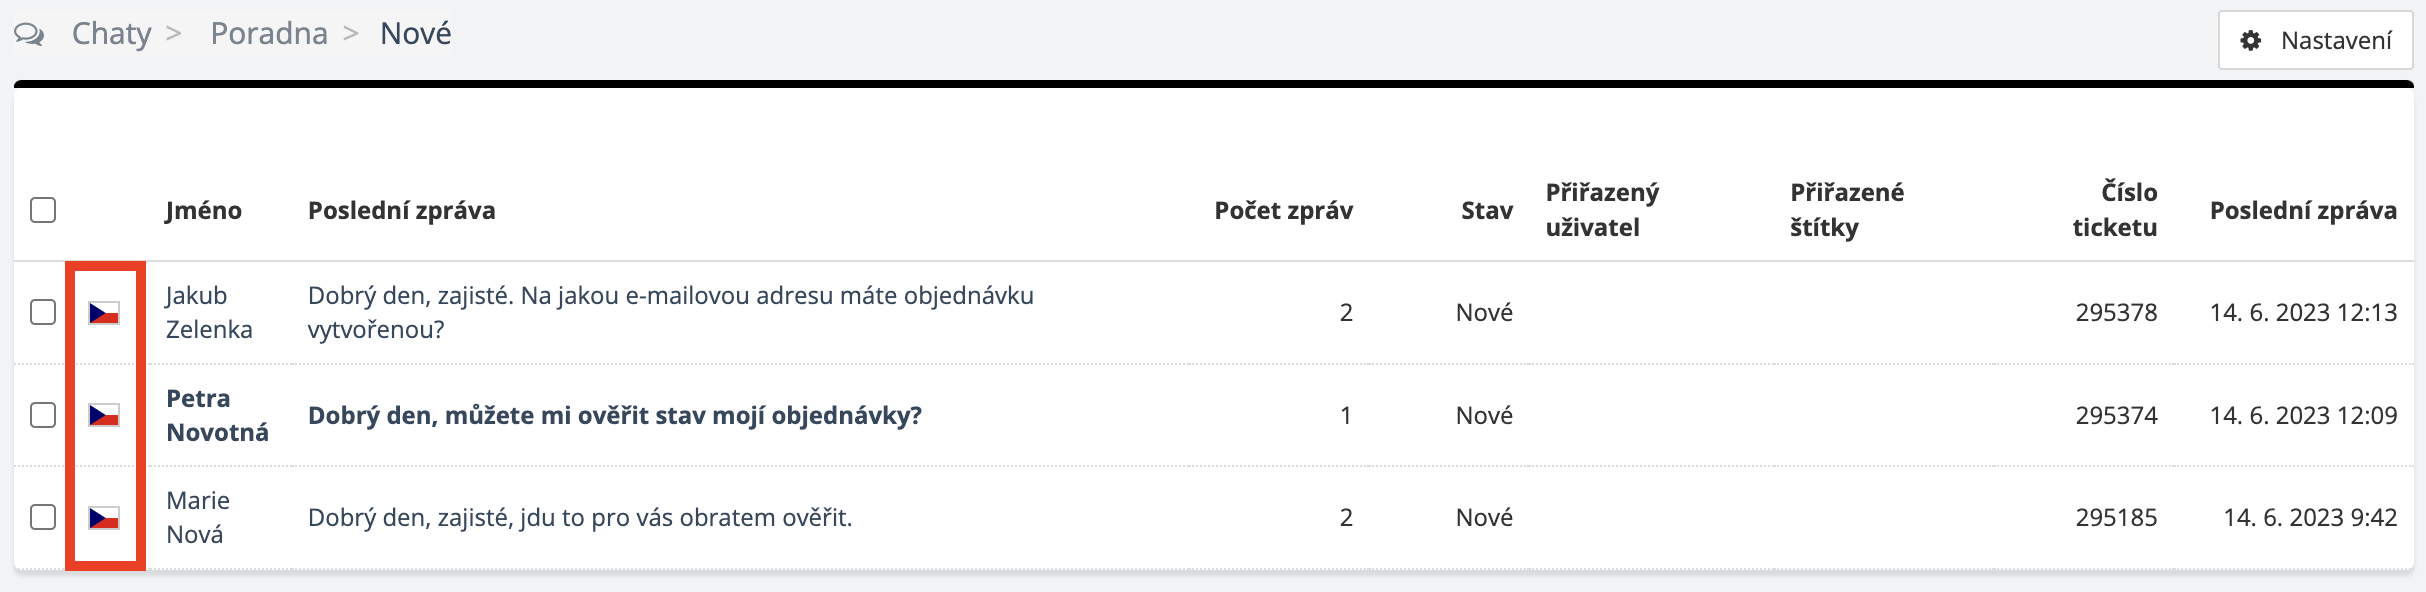The image size is (2426, 592).
Task: Click the chat bubbles icon in breadcrumb
Action: (29, 35)
